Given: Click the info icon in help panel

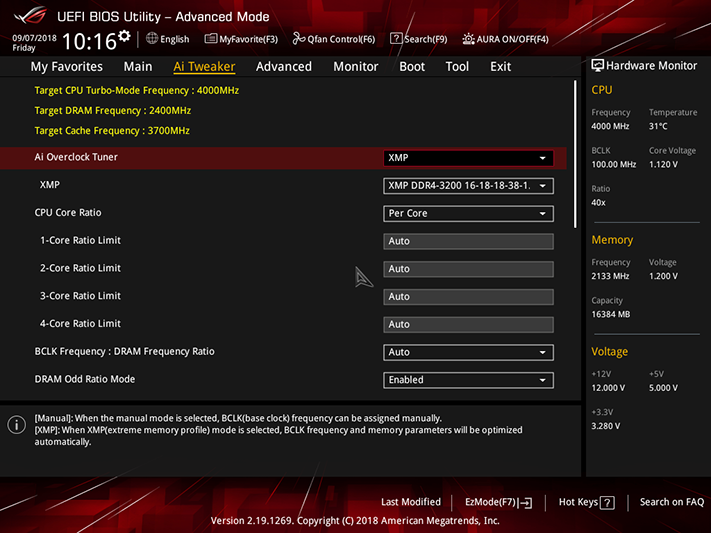Looking at the screenshot, I should tap(17, 425).
